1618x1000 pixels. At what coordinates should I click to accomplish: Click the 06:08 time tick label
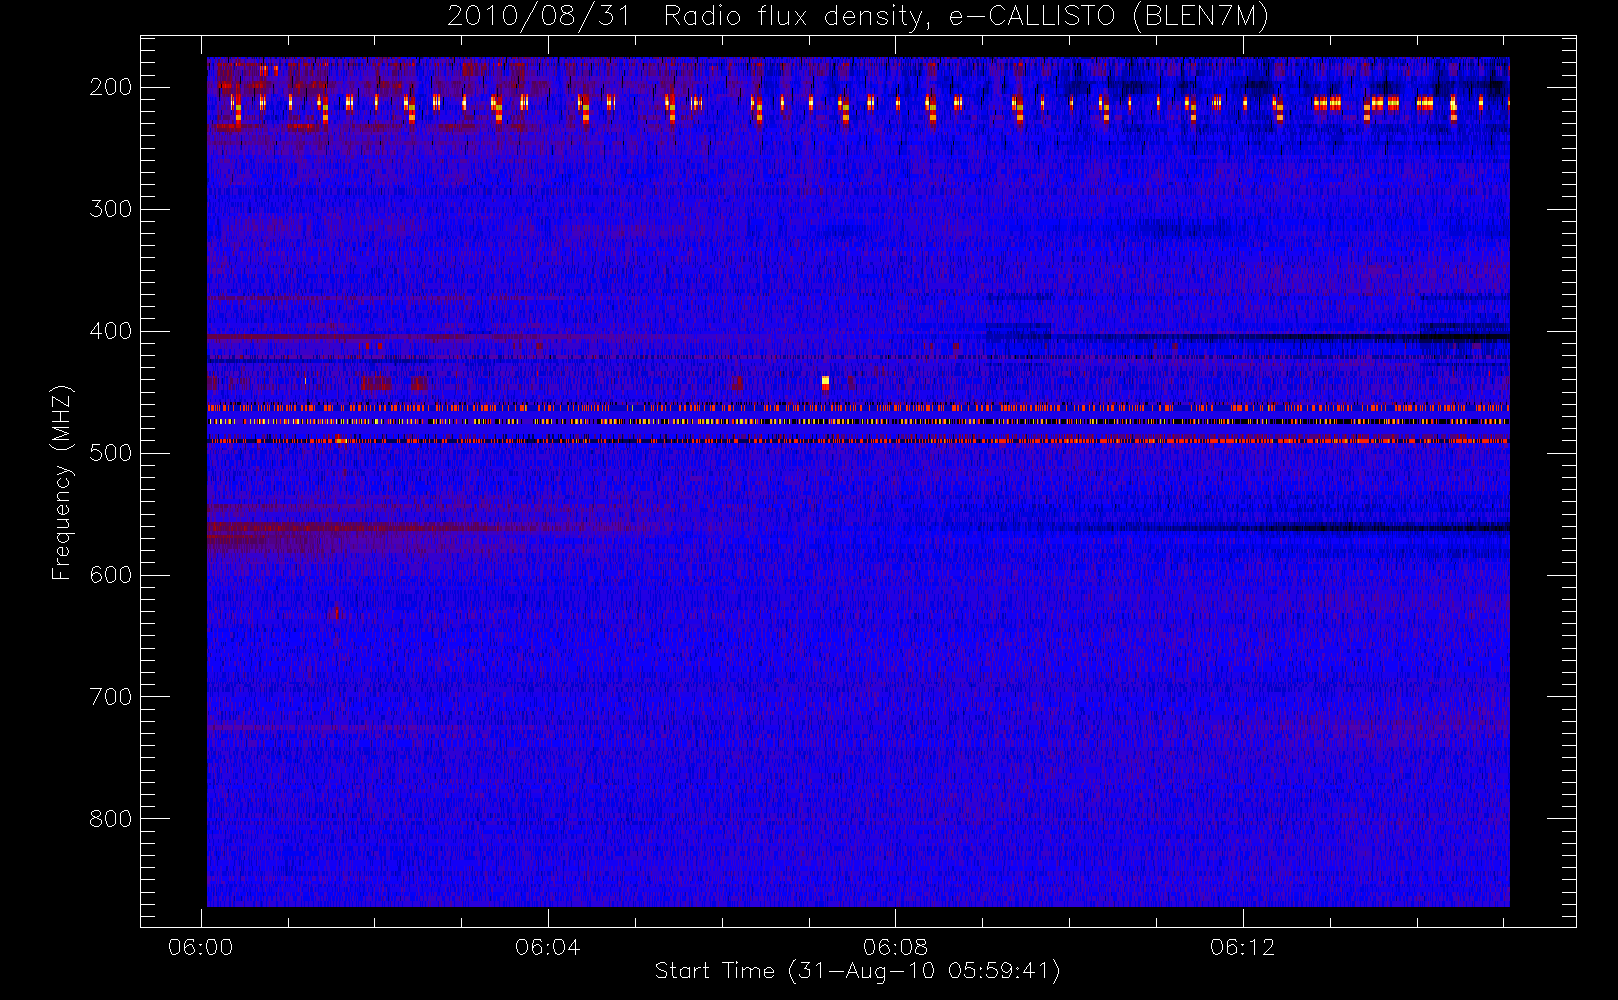pos(895,947)
